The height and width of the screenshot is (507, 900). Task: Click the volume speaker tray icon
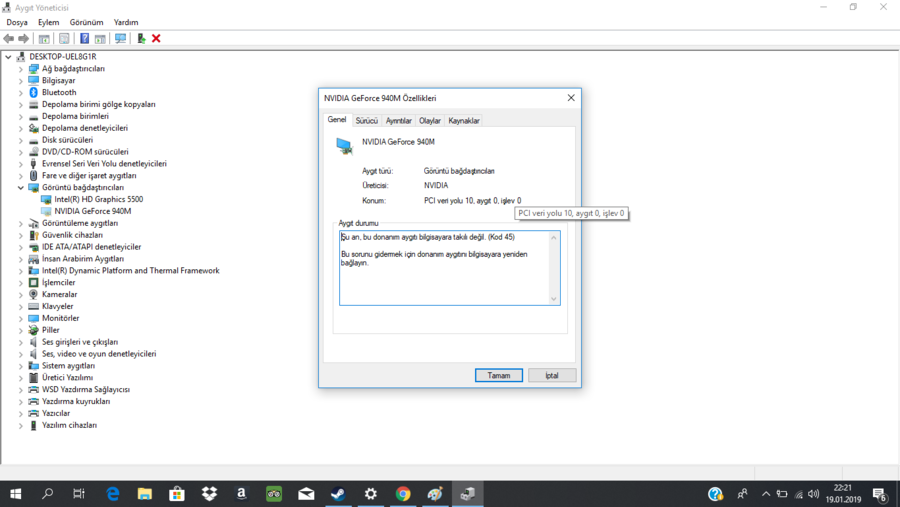click(x=813, y=494)
